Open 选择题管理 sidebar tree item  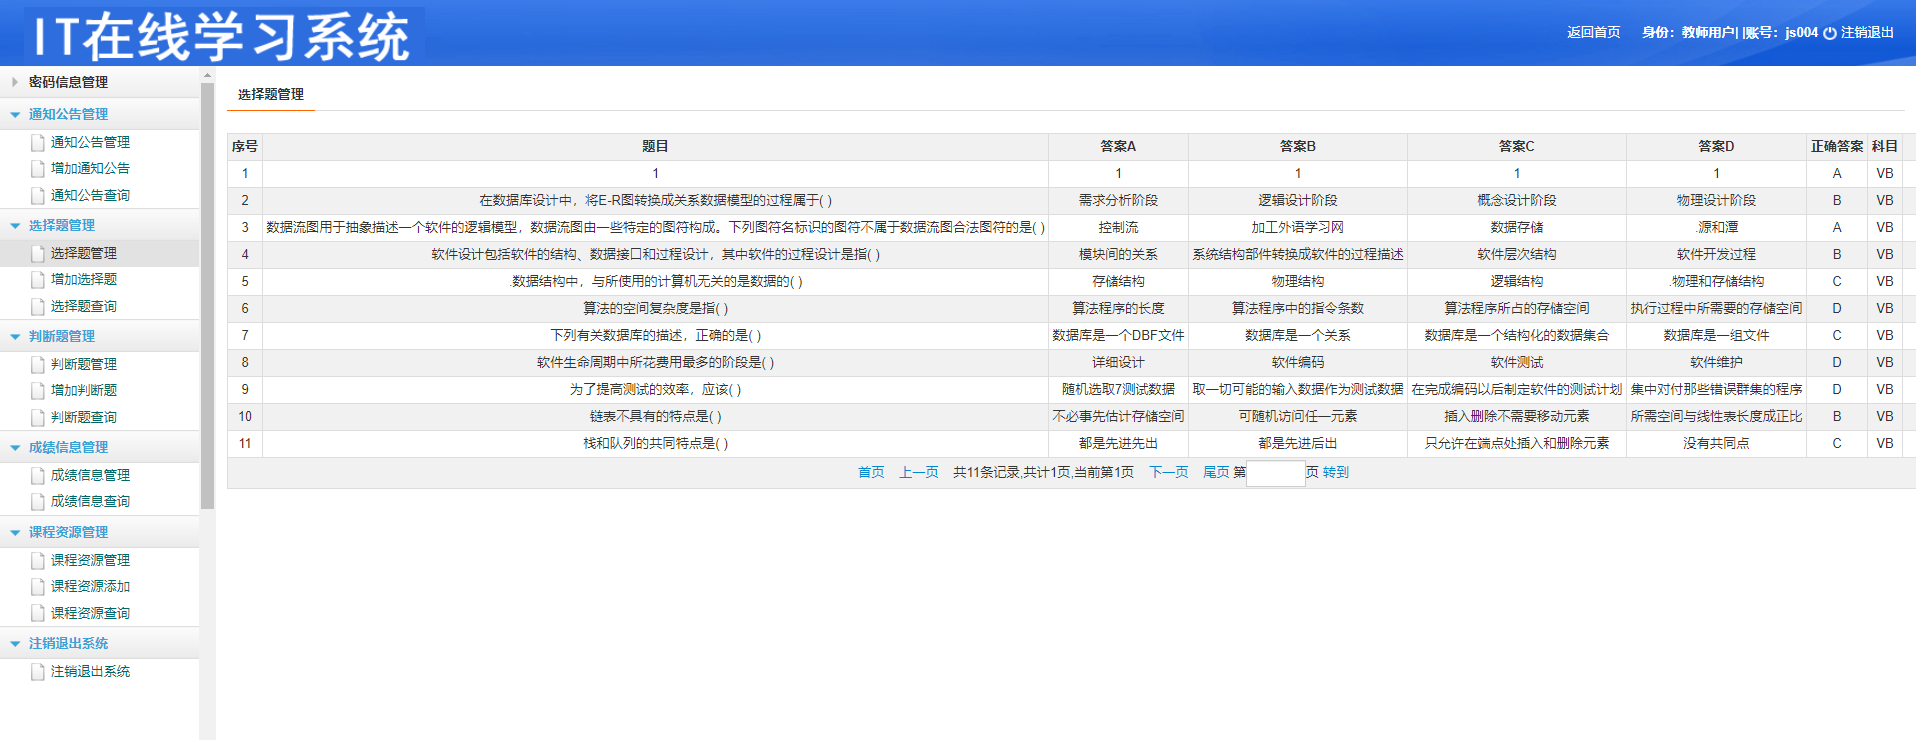(x=84, y=253)
